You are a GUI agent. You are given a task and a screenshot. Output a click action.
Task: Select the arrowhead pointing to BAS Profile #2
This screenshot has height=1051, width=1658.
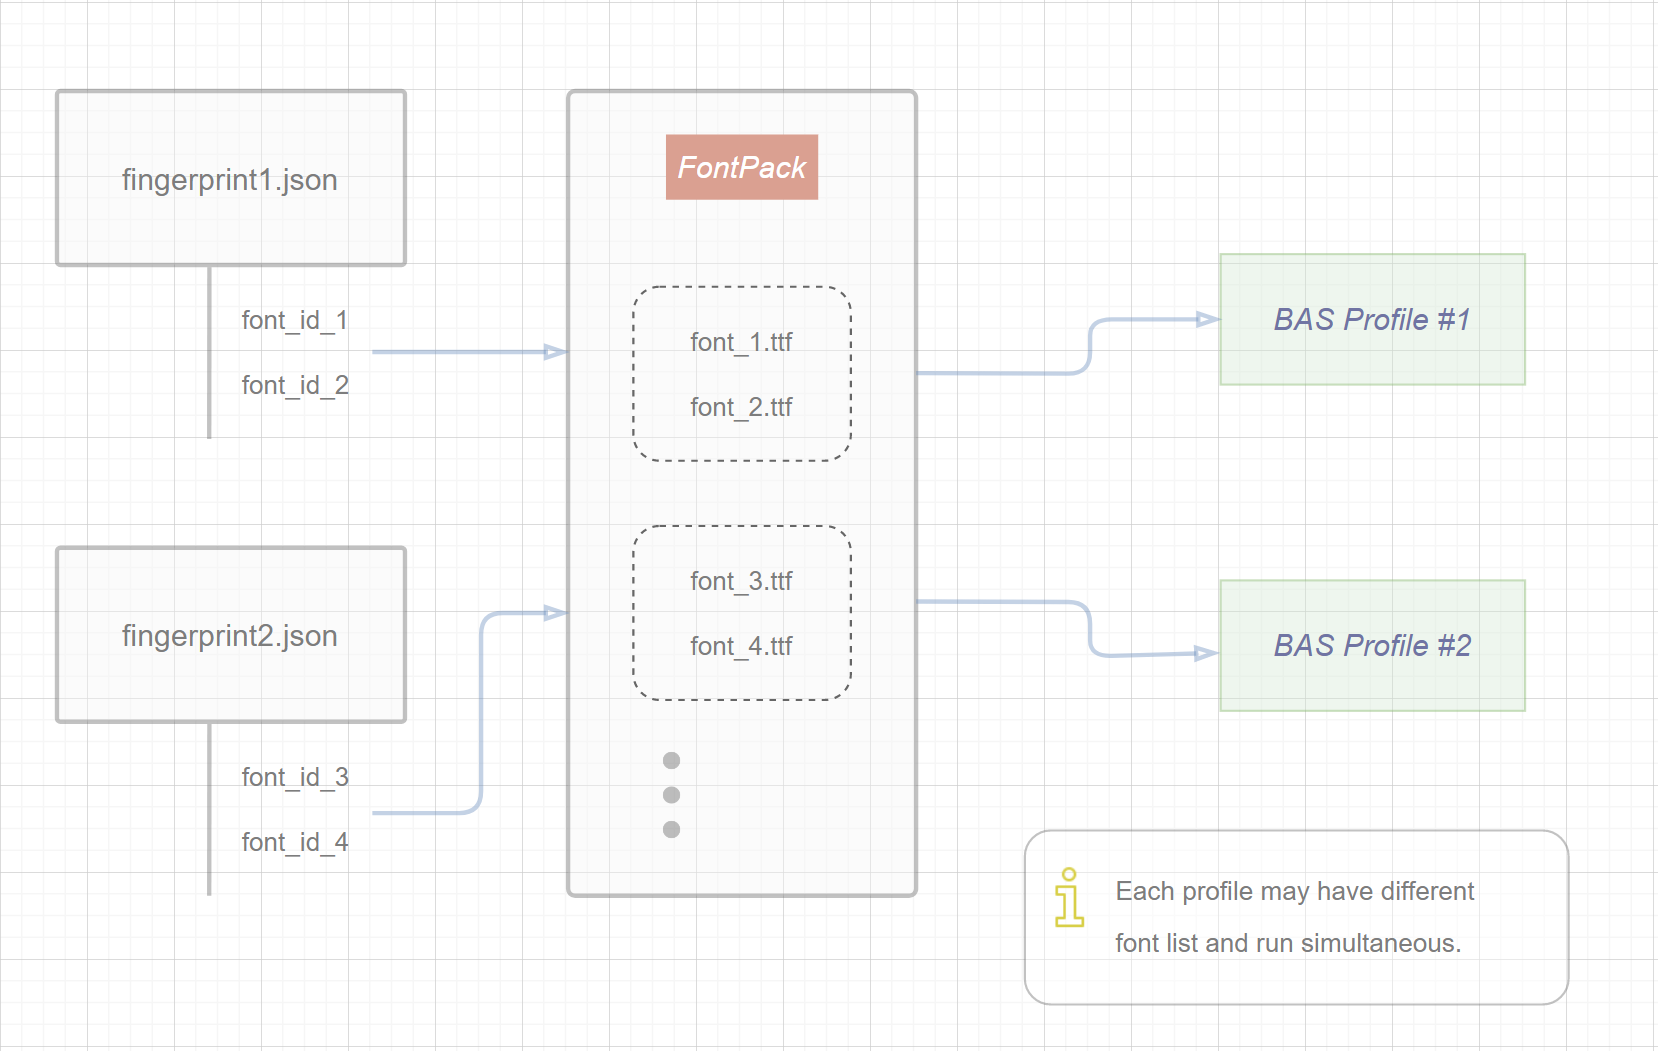coord(1206,654)
